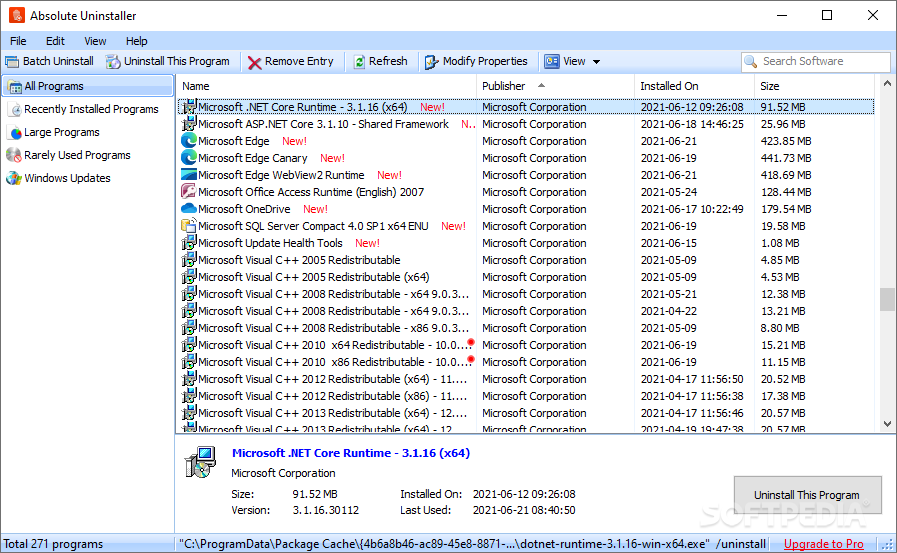Click the View toolbar icon
Viewport: 897px width, 553px height.
point(551,61)
